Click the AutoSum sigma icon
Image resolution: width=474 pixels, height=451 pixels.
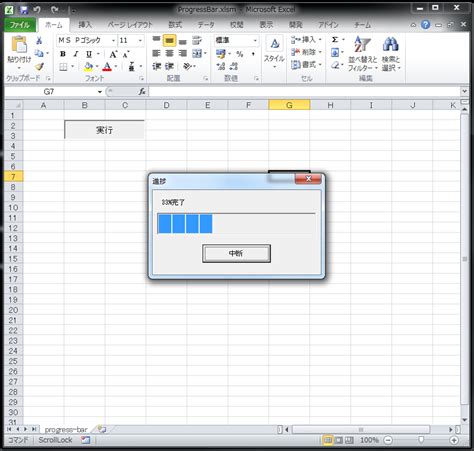335,40
